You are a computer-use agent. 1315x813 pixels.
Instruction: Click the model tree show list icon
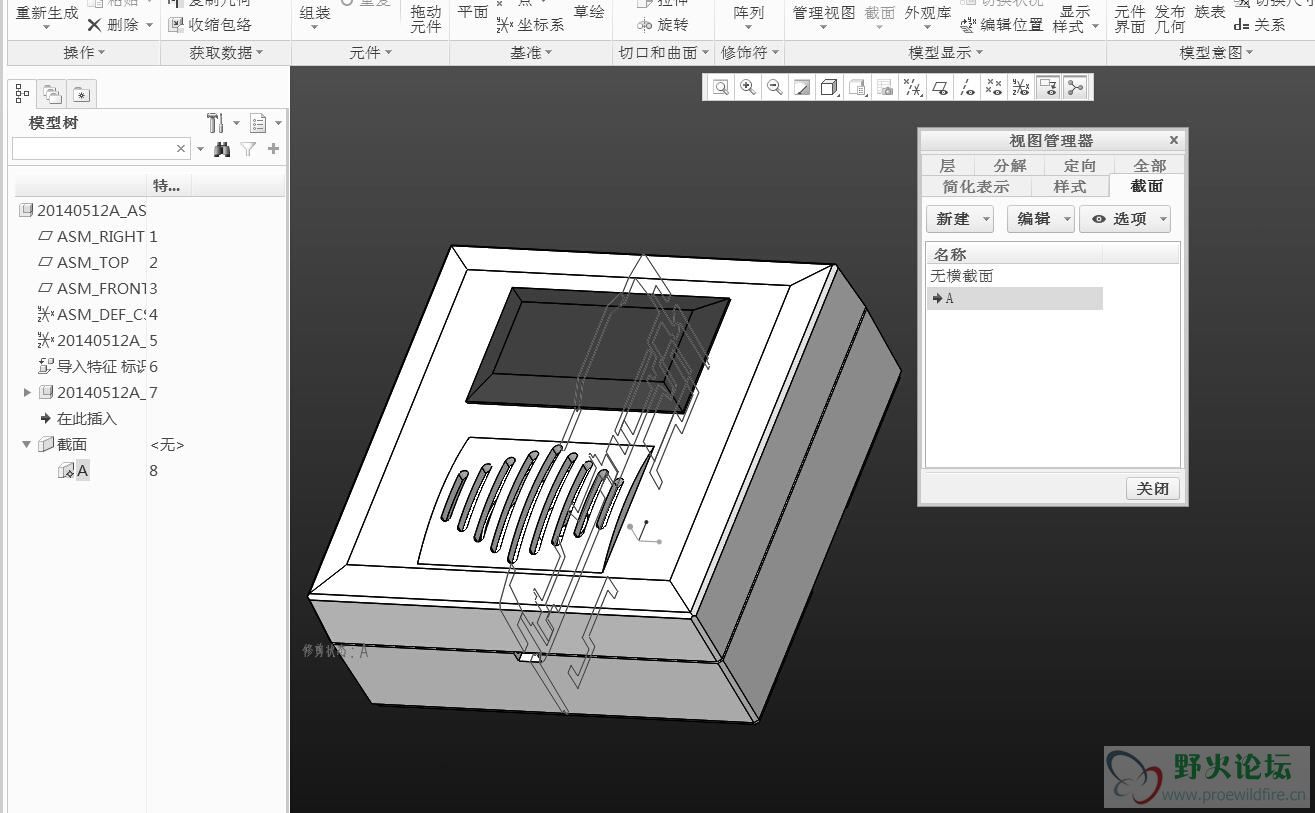pos(258,123)
